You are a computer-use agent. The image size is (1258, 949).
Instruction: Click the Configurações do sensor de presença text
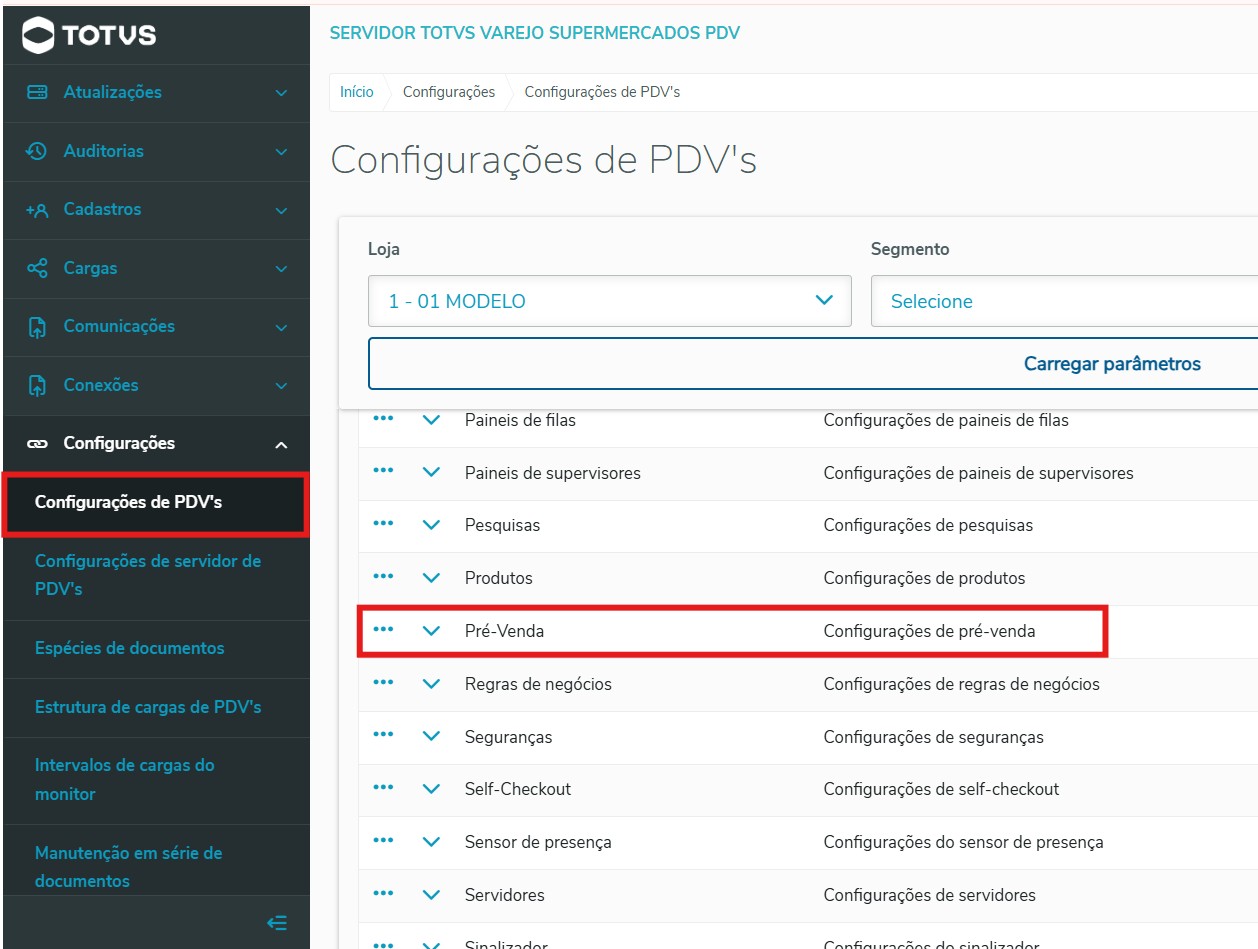[963, 842]
